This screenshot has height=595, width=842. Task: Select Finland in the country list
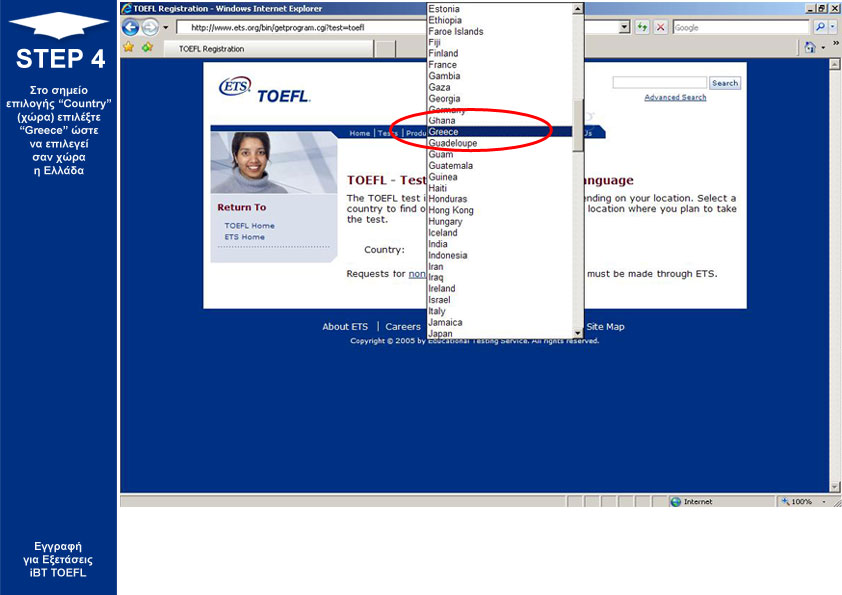499,53
